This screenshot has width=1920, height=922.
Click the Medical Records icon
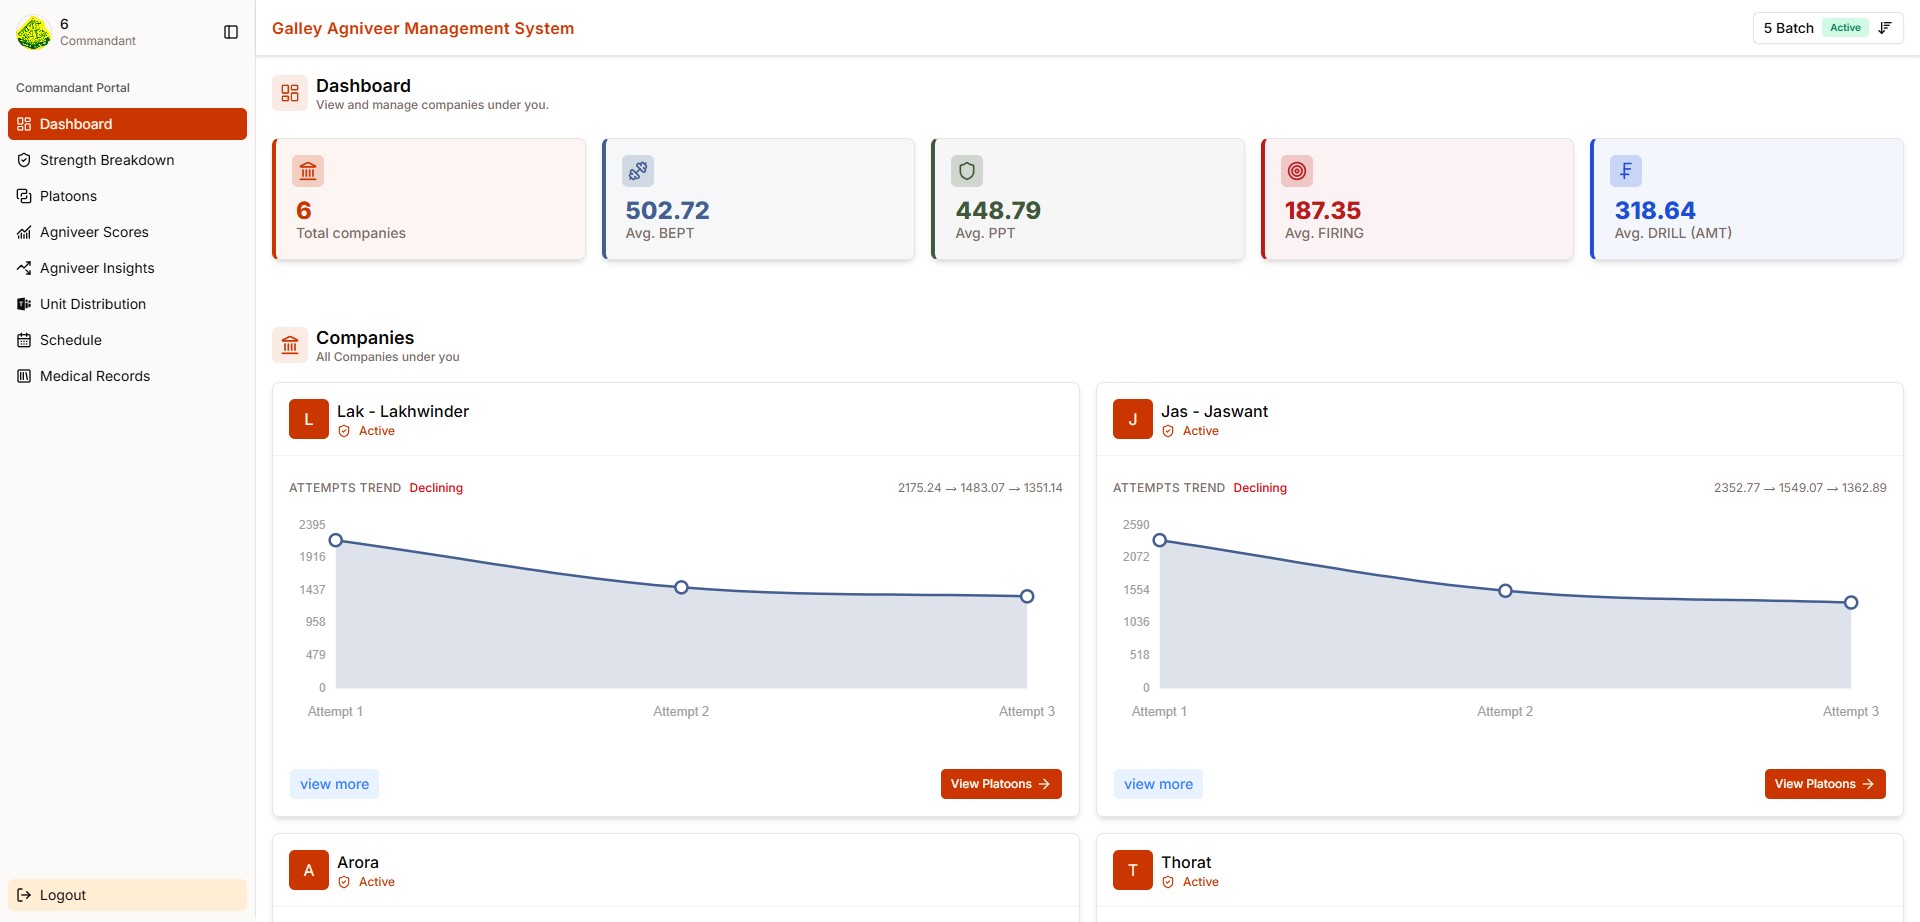pos(24,376)
